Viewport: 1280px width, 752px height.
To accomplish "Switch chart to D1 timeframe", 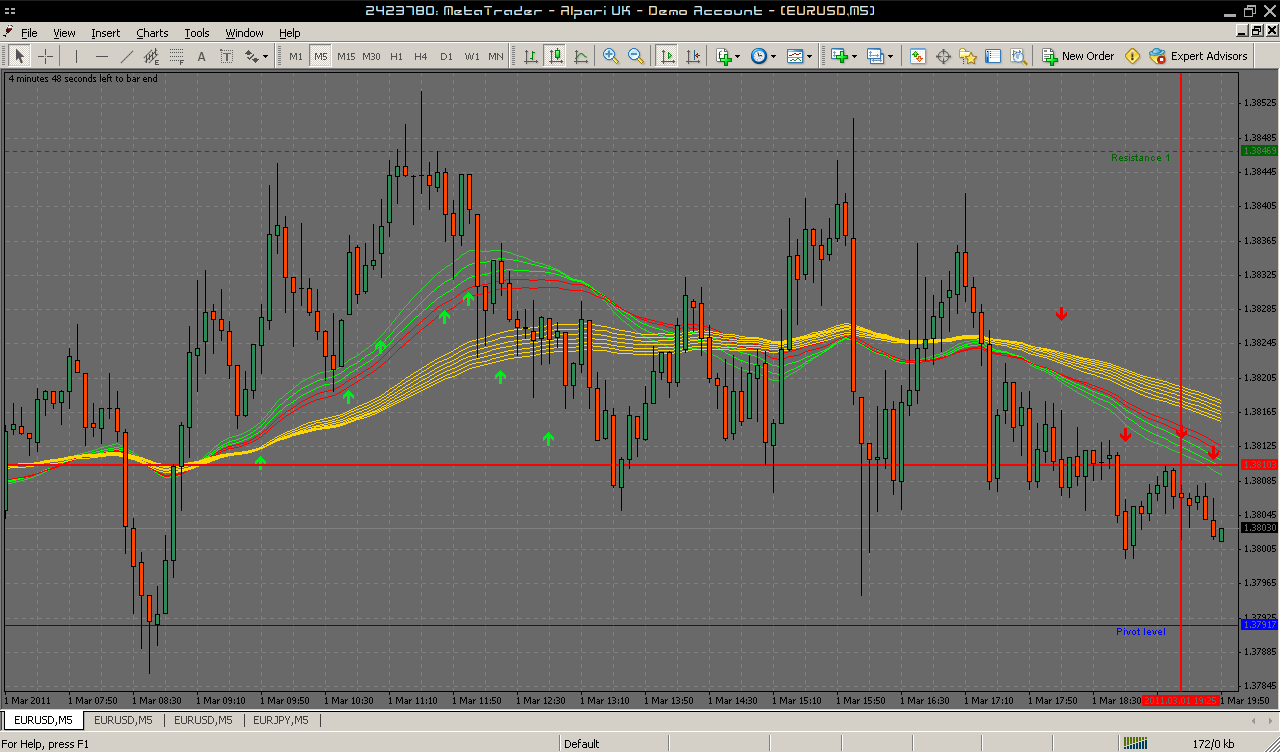I will pos(446,56).
